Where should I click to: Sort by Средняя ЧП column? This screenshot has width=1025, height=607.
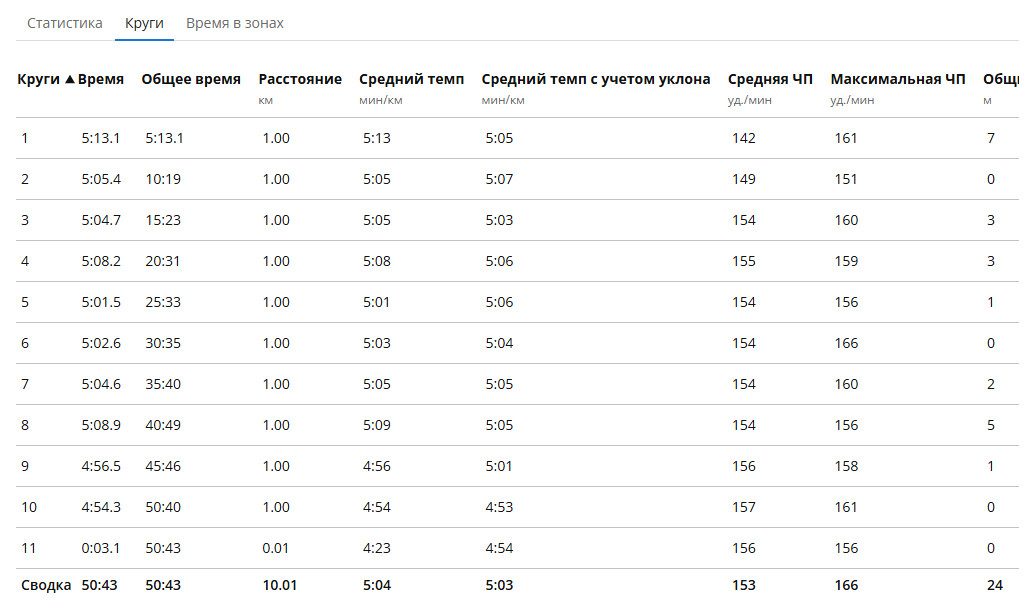[770, 79]
